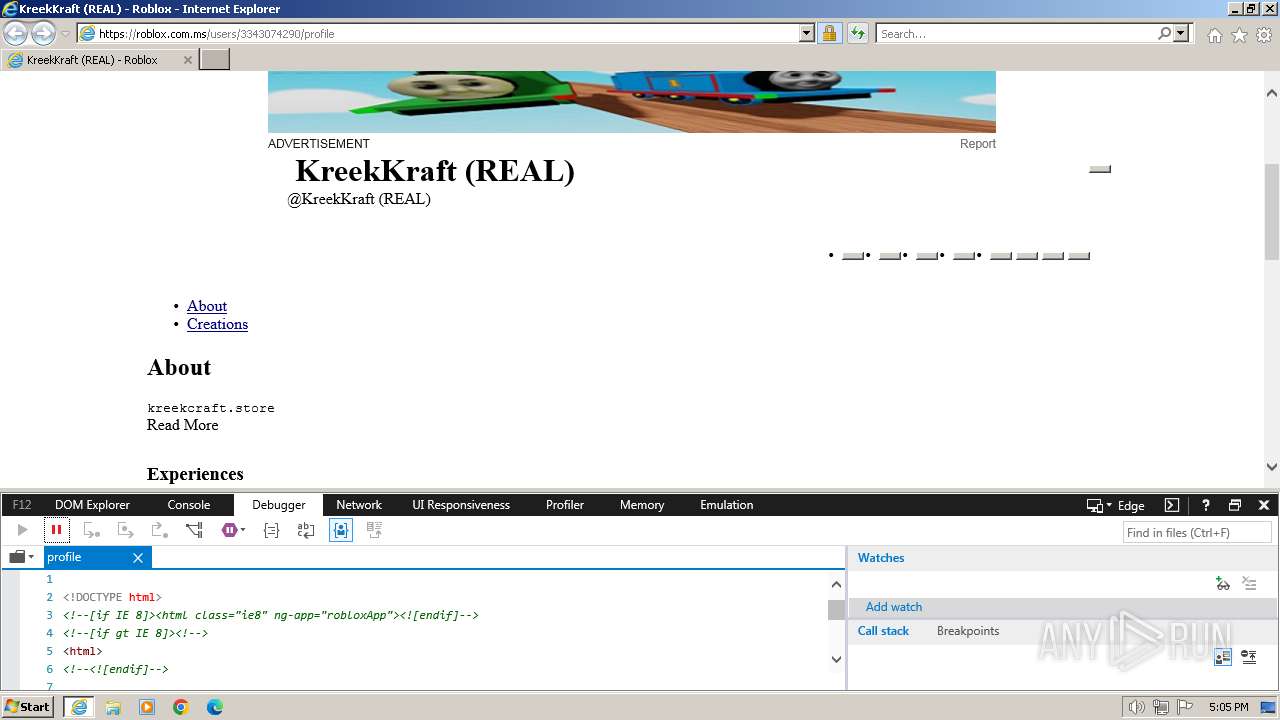Click the red Break pause button
The width and height of the screenshot is (1280, 720).
[x=56, y=530]
